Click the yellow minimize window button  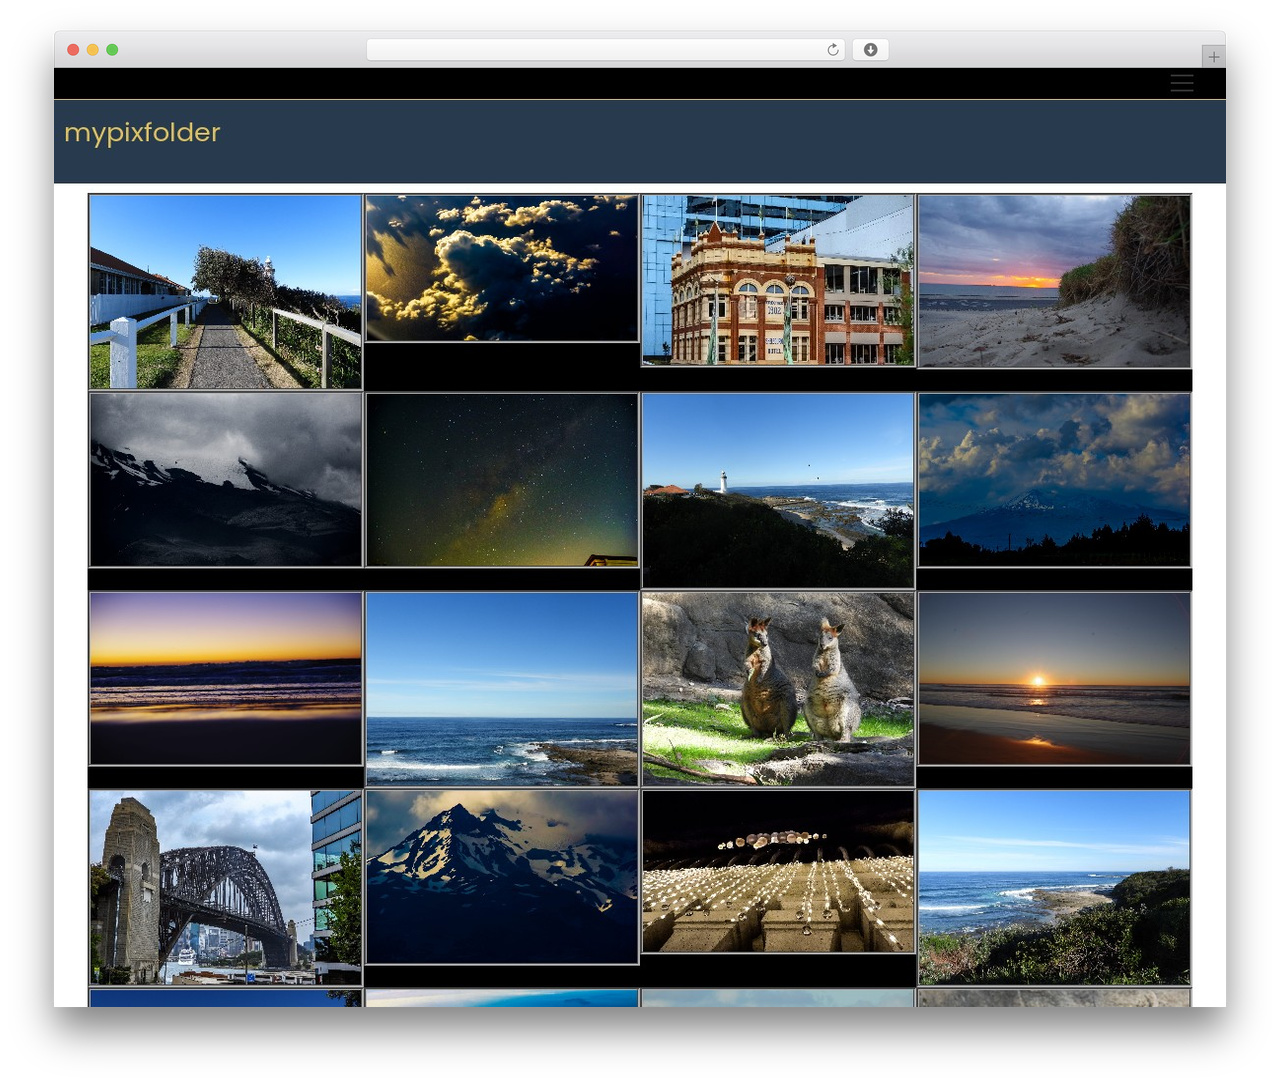pos(93,50)
